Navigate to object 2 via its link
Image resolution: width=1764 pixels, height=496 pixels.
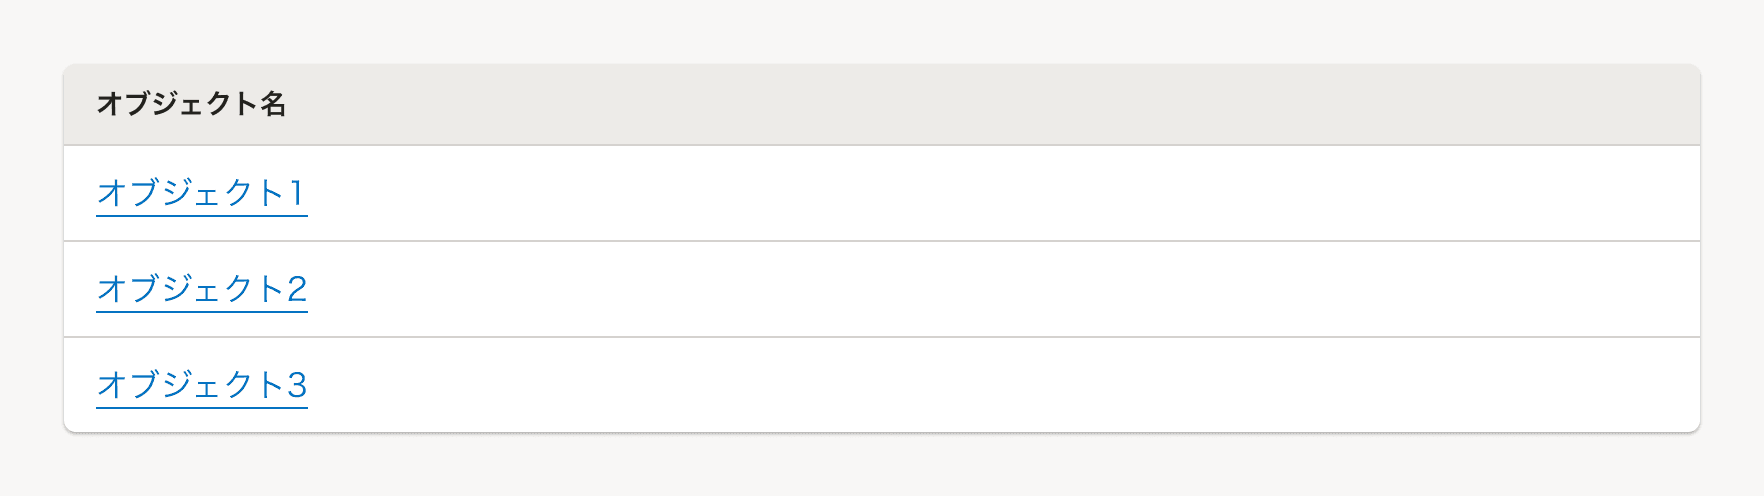click(x=201, y=289)
